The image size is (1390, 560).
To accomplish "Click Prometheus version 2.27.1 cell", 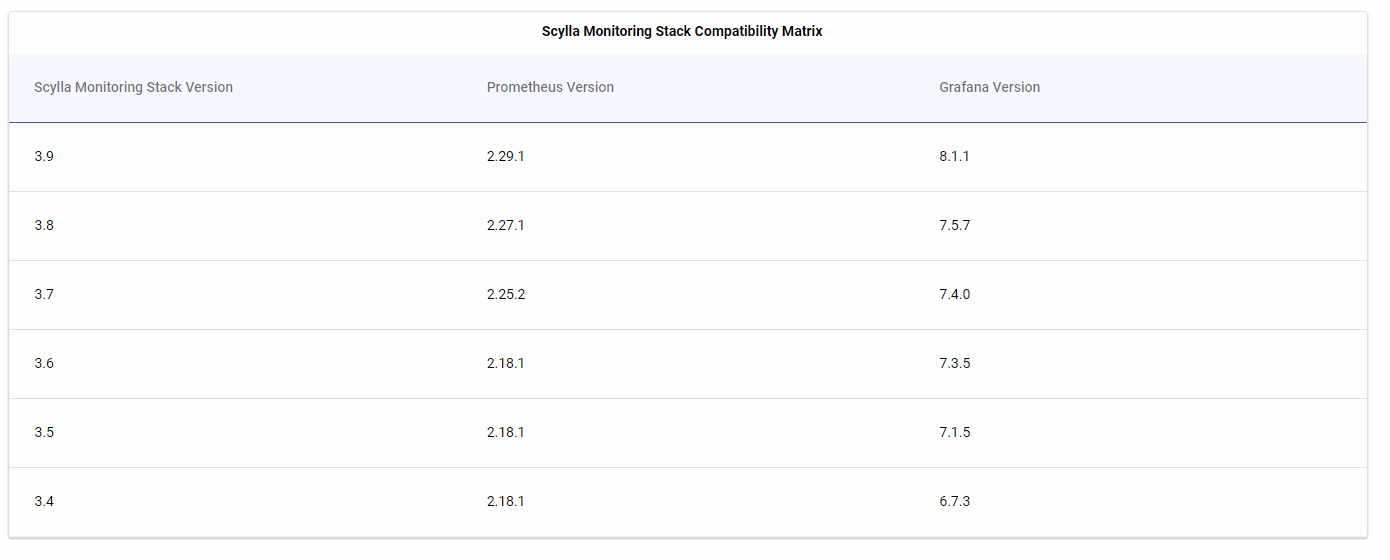I will [505, 225].
